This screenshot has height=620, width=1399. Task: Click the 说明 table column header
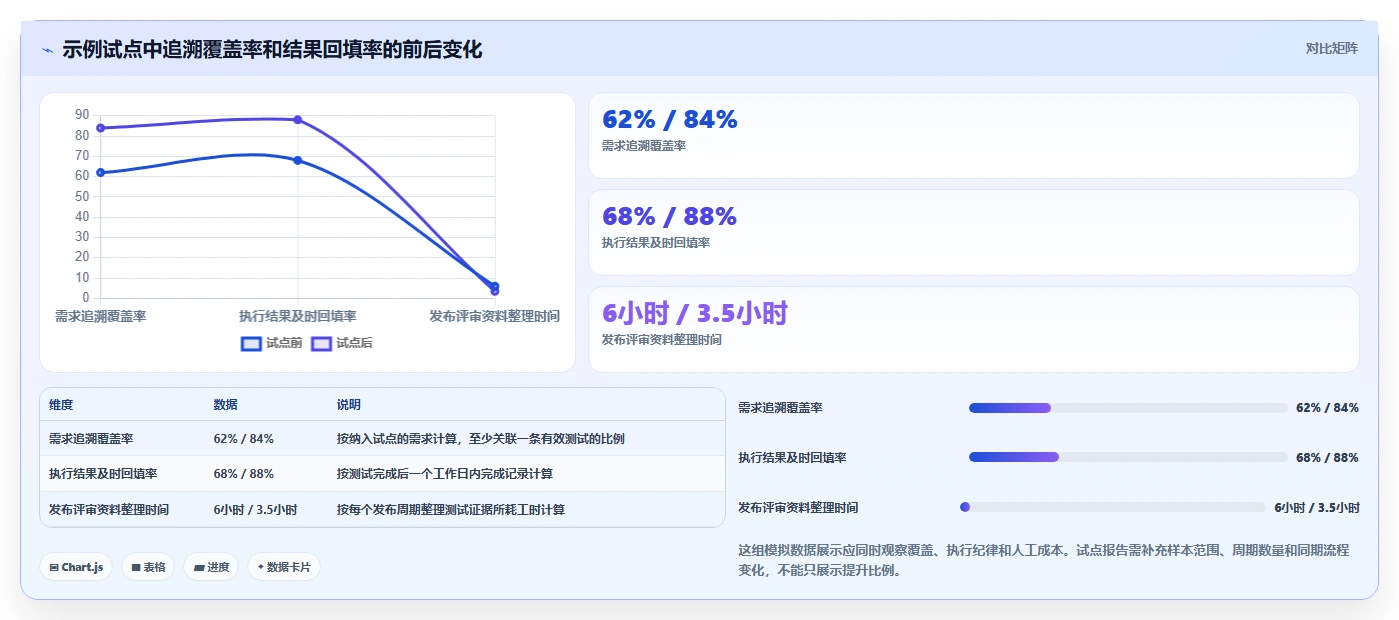pos(349,405)
